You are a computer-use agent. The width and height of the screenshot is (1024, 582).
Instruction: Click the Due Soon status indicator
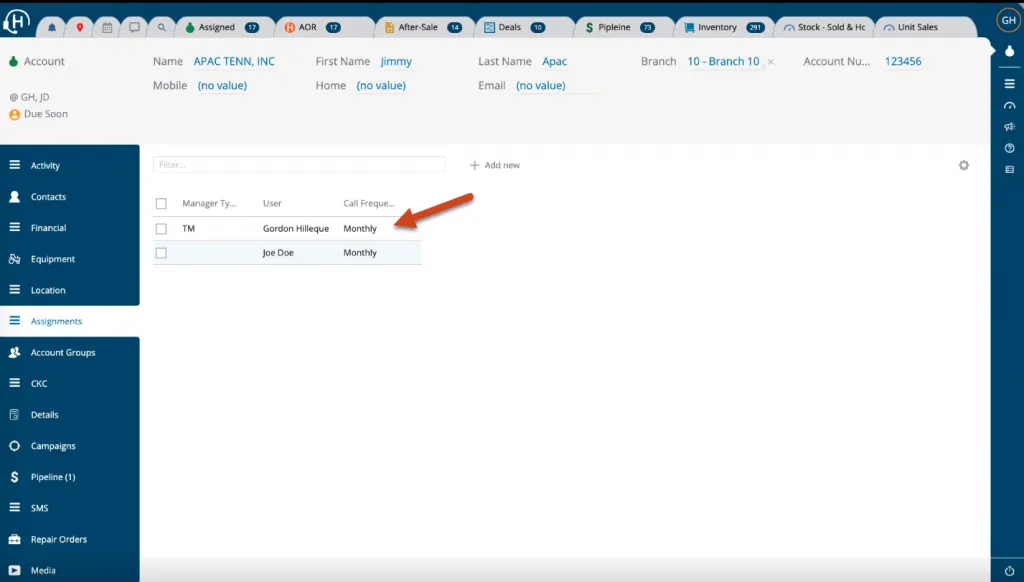click(39, 114)
